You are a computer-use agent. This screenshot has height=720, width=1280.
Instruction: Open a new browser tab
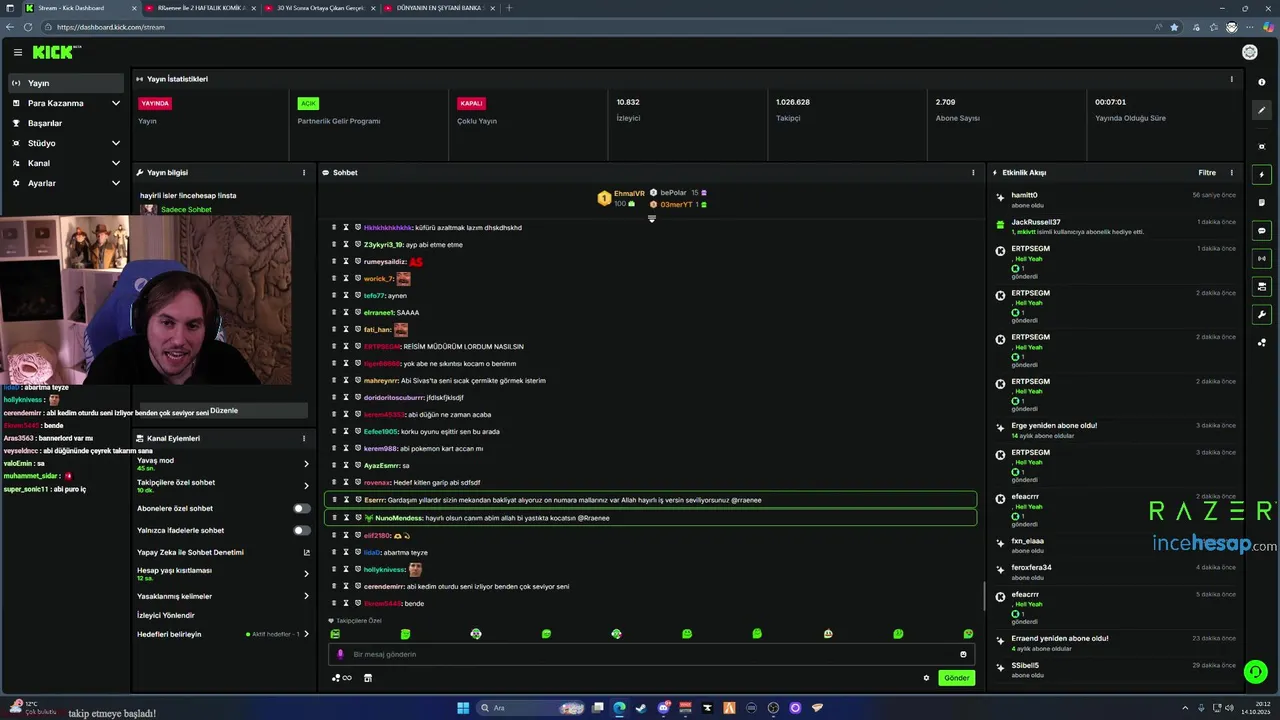pos(509,8)
